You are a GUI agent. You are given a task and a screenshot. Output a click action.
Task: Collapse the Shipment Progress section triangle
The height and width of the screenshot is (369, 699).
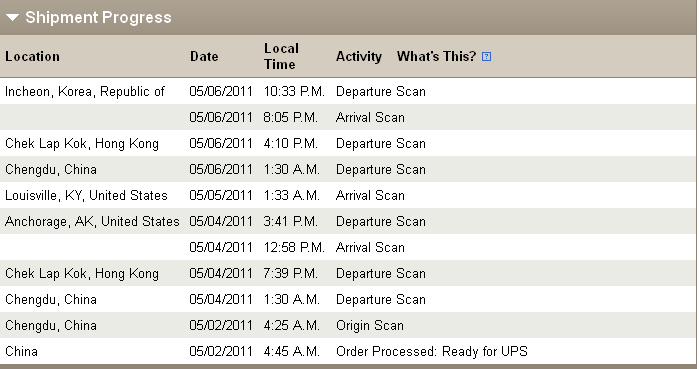[x=12, y=18]
